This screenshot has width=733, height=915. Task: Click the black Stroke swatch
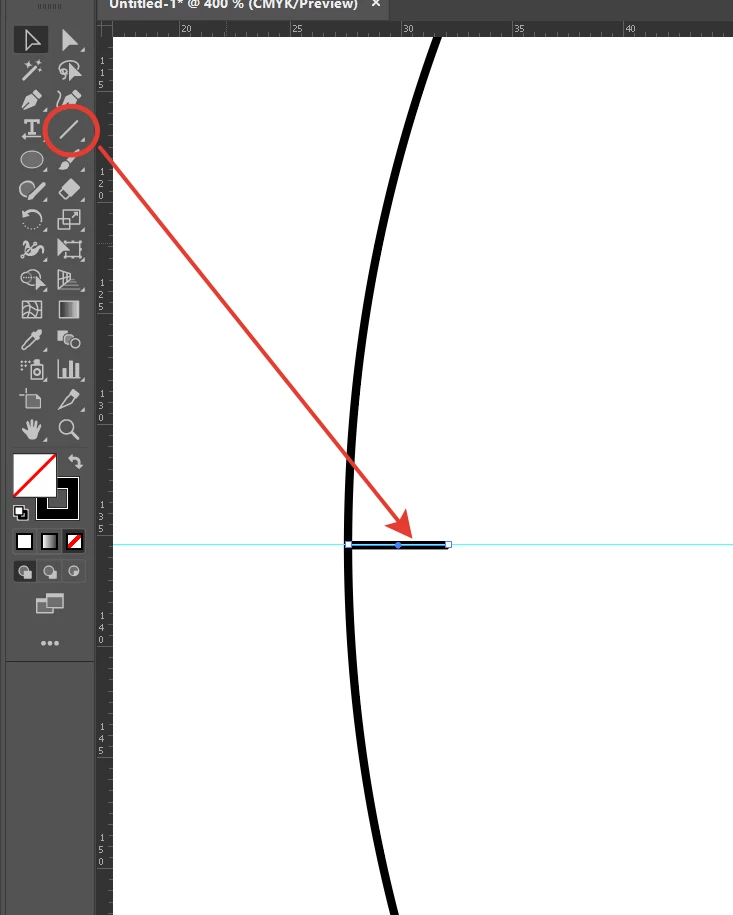(68, 509)
